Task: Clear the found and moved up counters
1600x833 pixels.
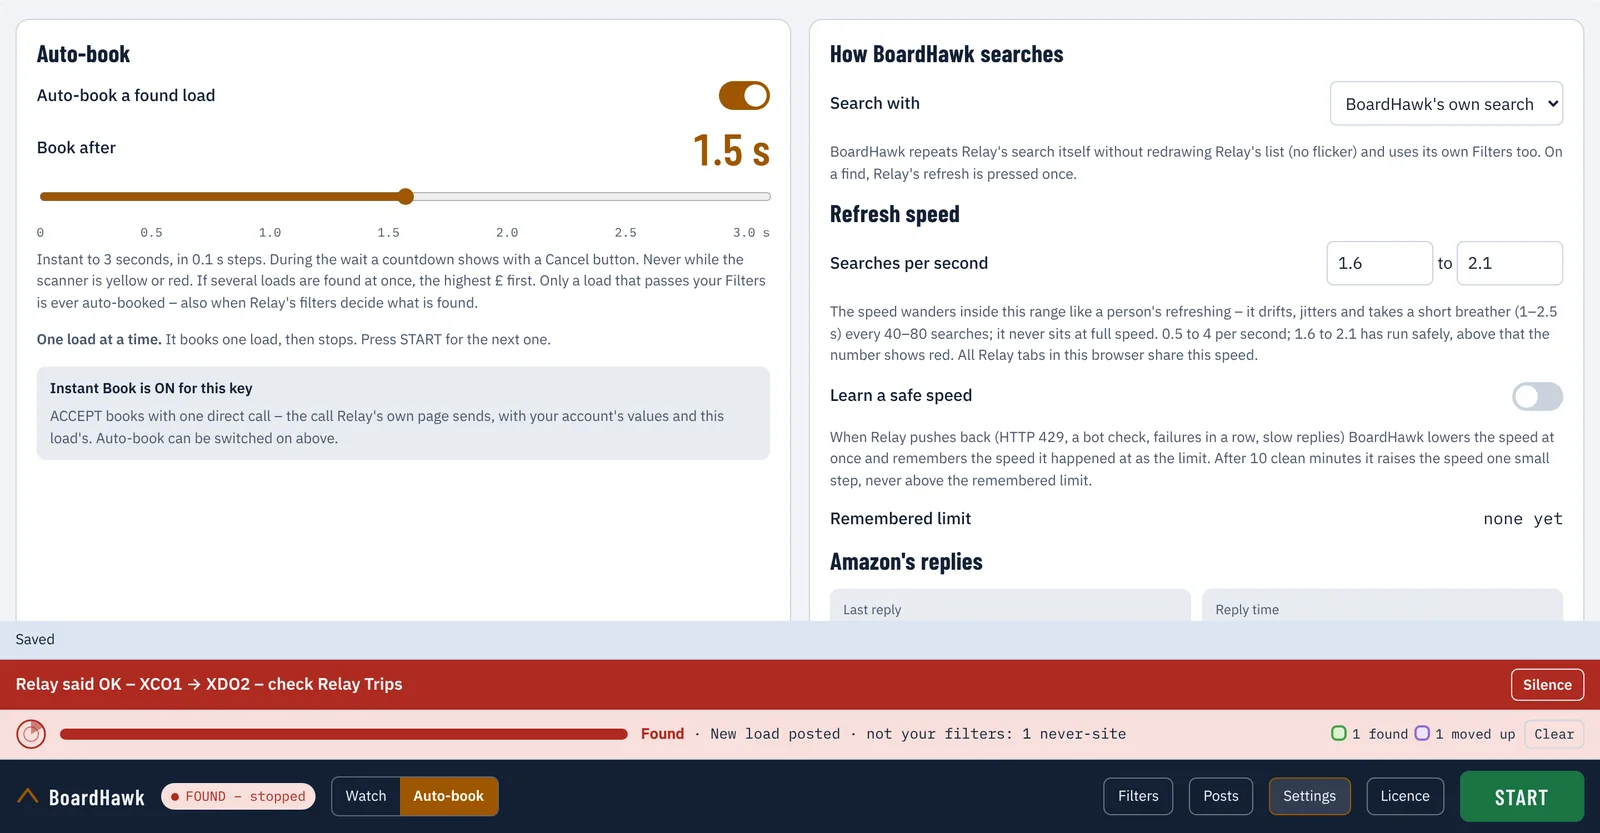Action: tap(1554, 734)
